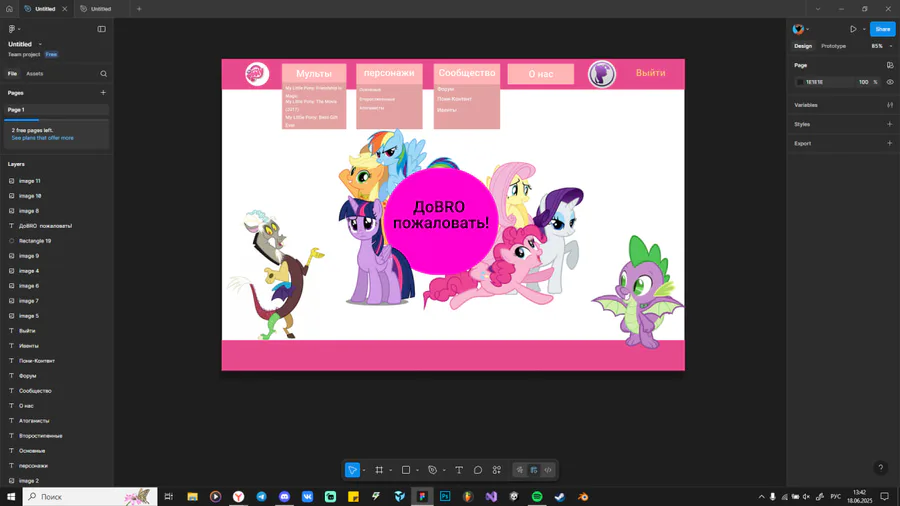Switch to Dev Mode in the toolbar toggle
The image size is (900, 506).
(548, 470)
